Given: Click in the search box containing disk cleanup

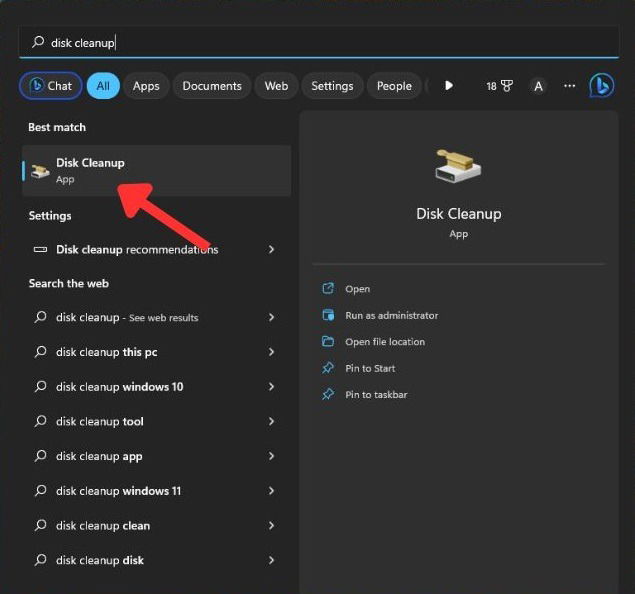Looking at the screenshot, I should pyautogui.click(x=319, y=43).
